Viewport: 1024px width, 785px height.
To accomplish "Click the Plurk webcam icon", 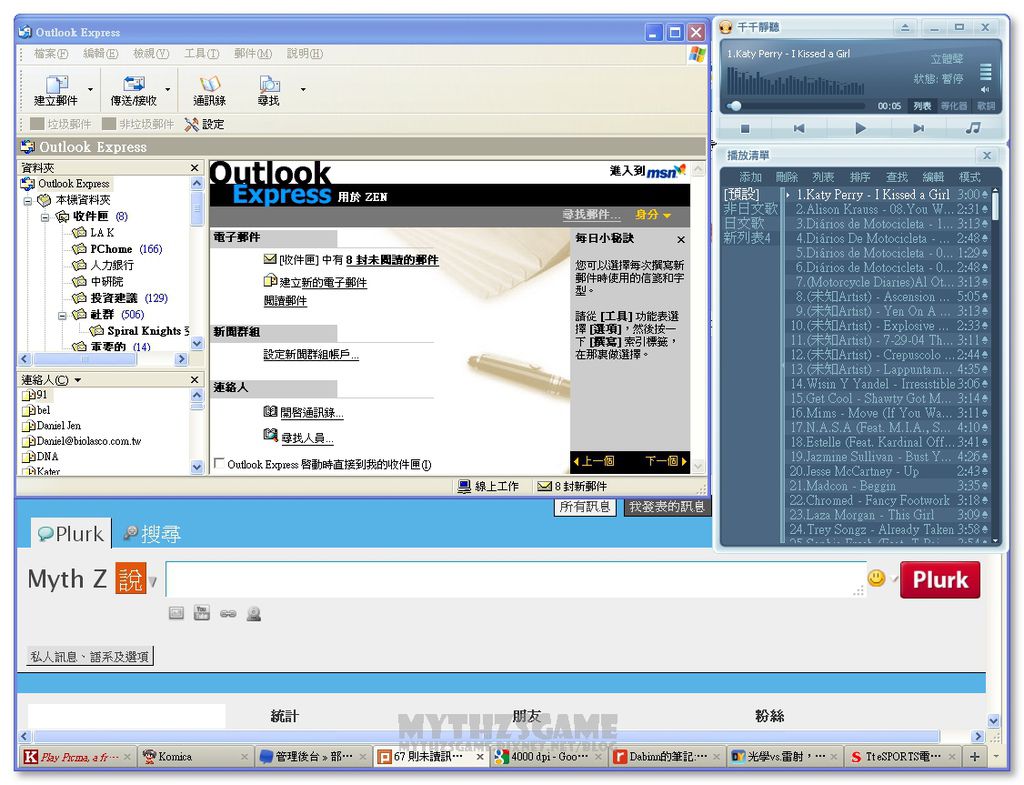I will [254, 613].
